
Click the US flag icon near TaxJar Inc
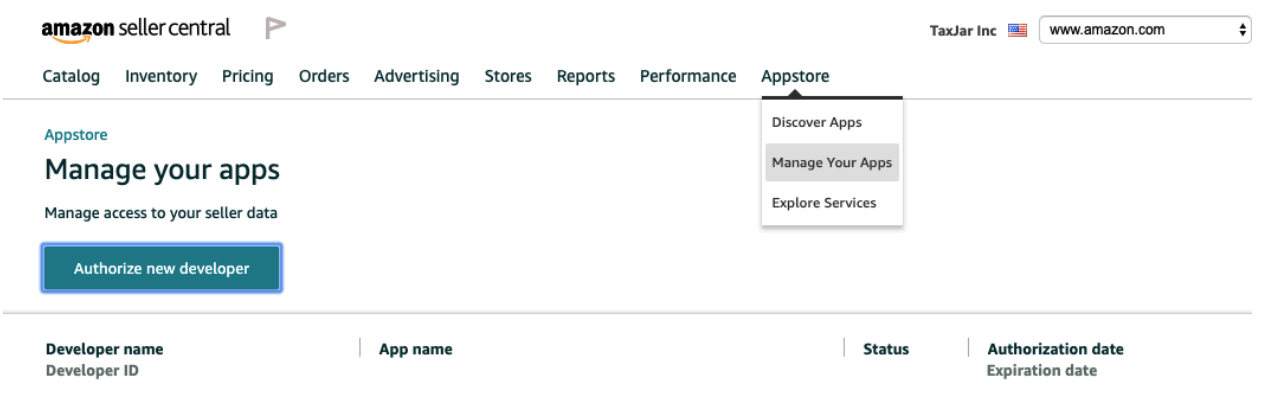tap(1019, 30)
